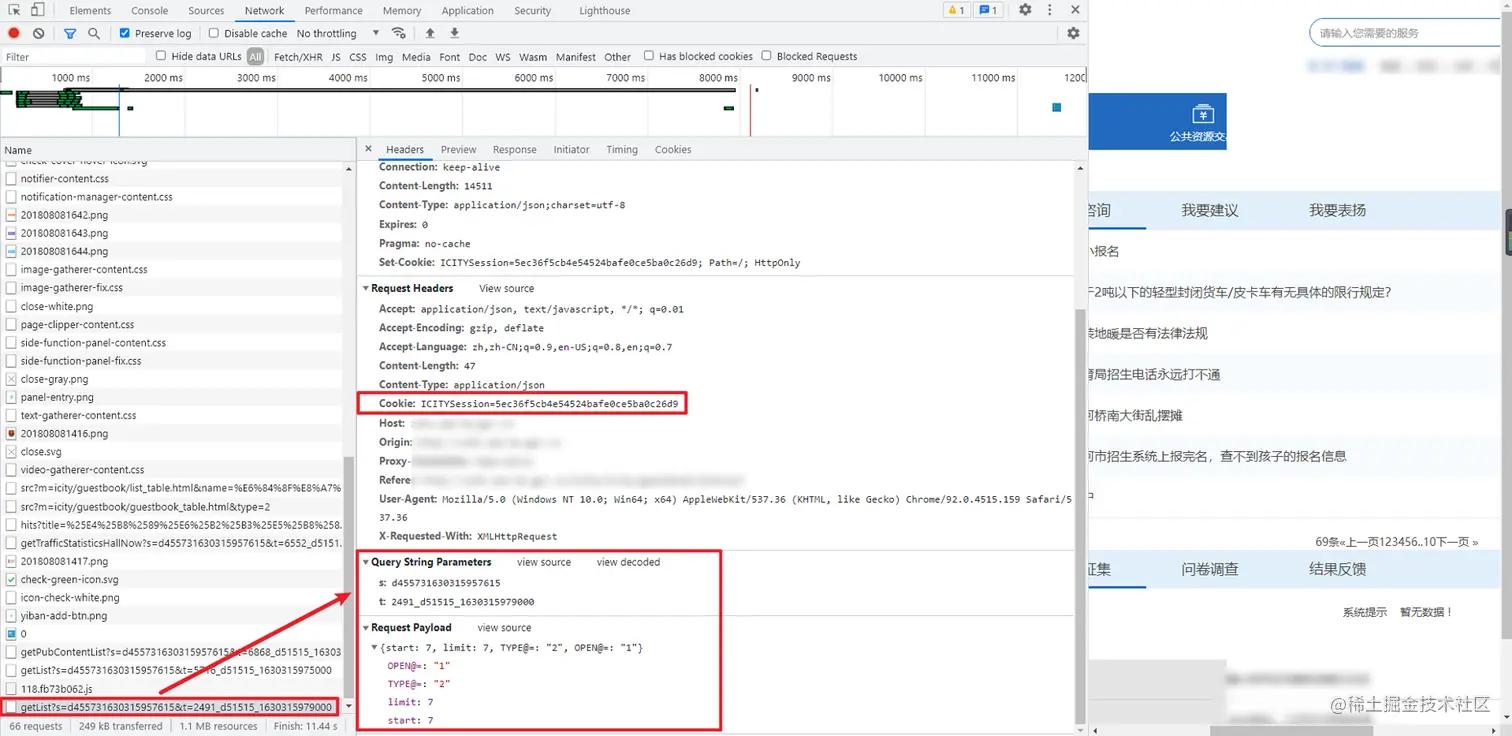
Task: Switch to the Sources tab
Action: 206,11
